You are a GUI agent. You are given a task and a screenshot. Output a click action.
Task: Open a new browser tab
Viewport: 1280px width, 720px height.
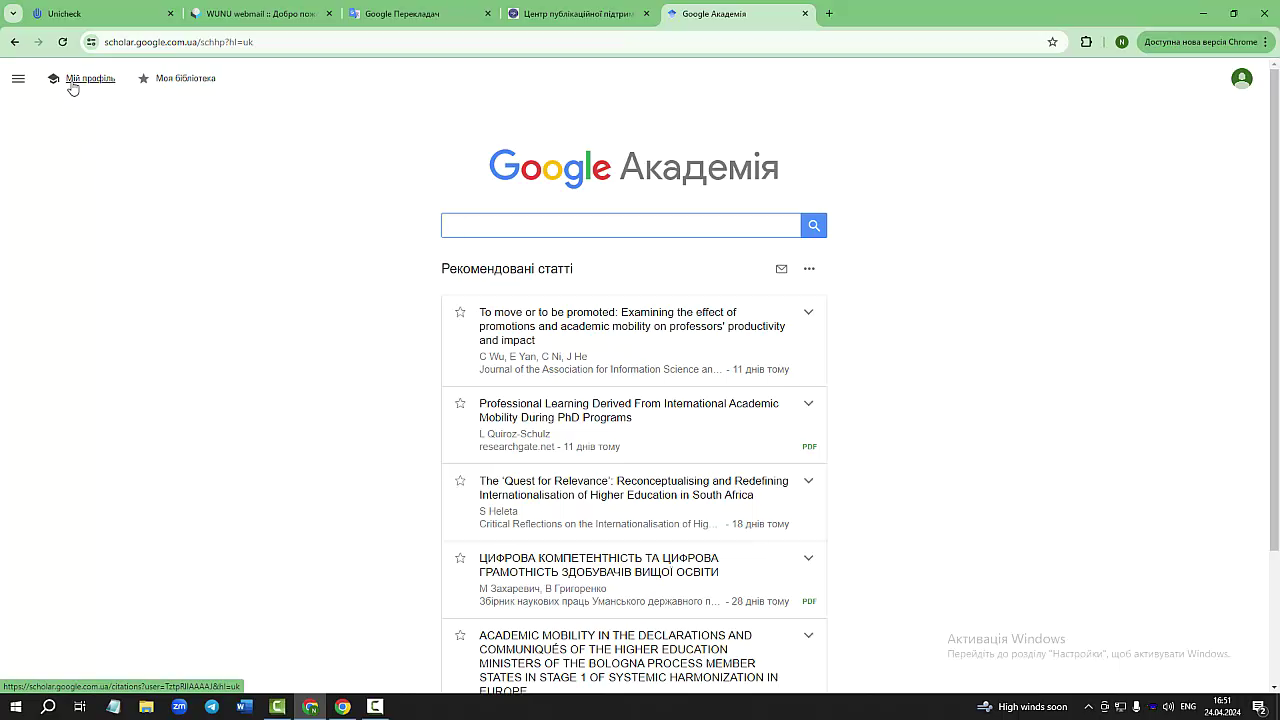pyautogui.click(x=829, y=14)
